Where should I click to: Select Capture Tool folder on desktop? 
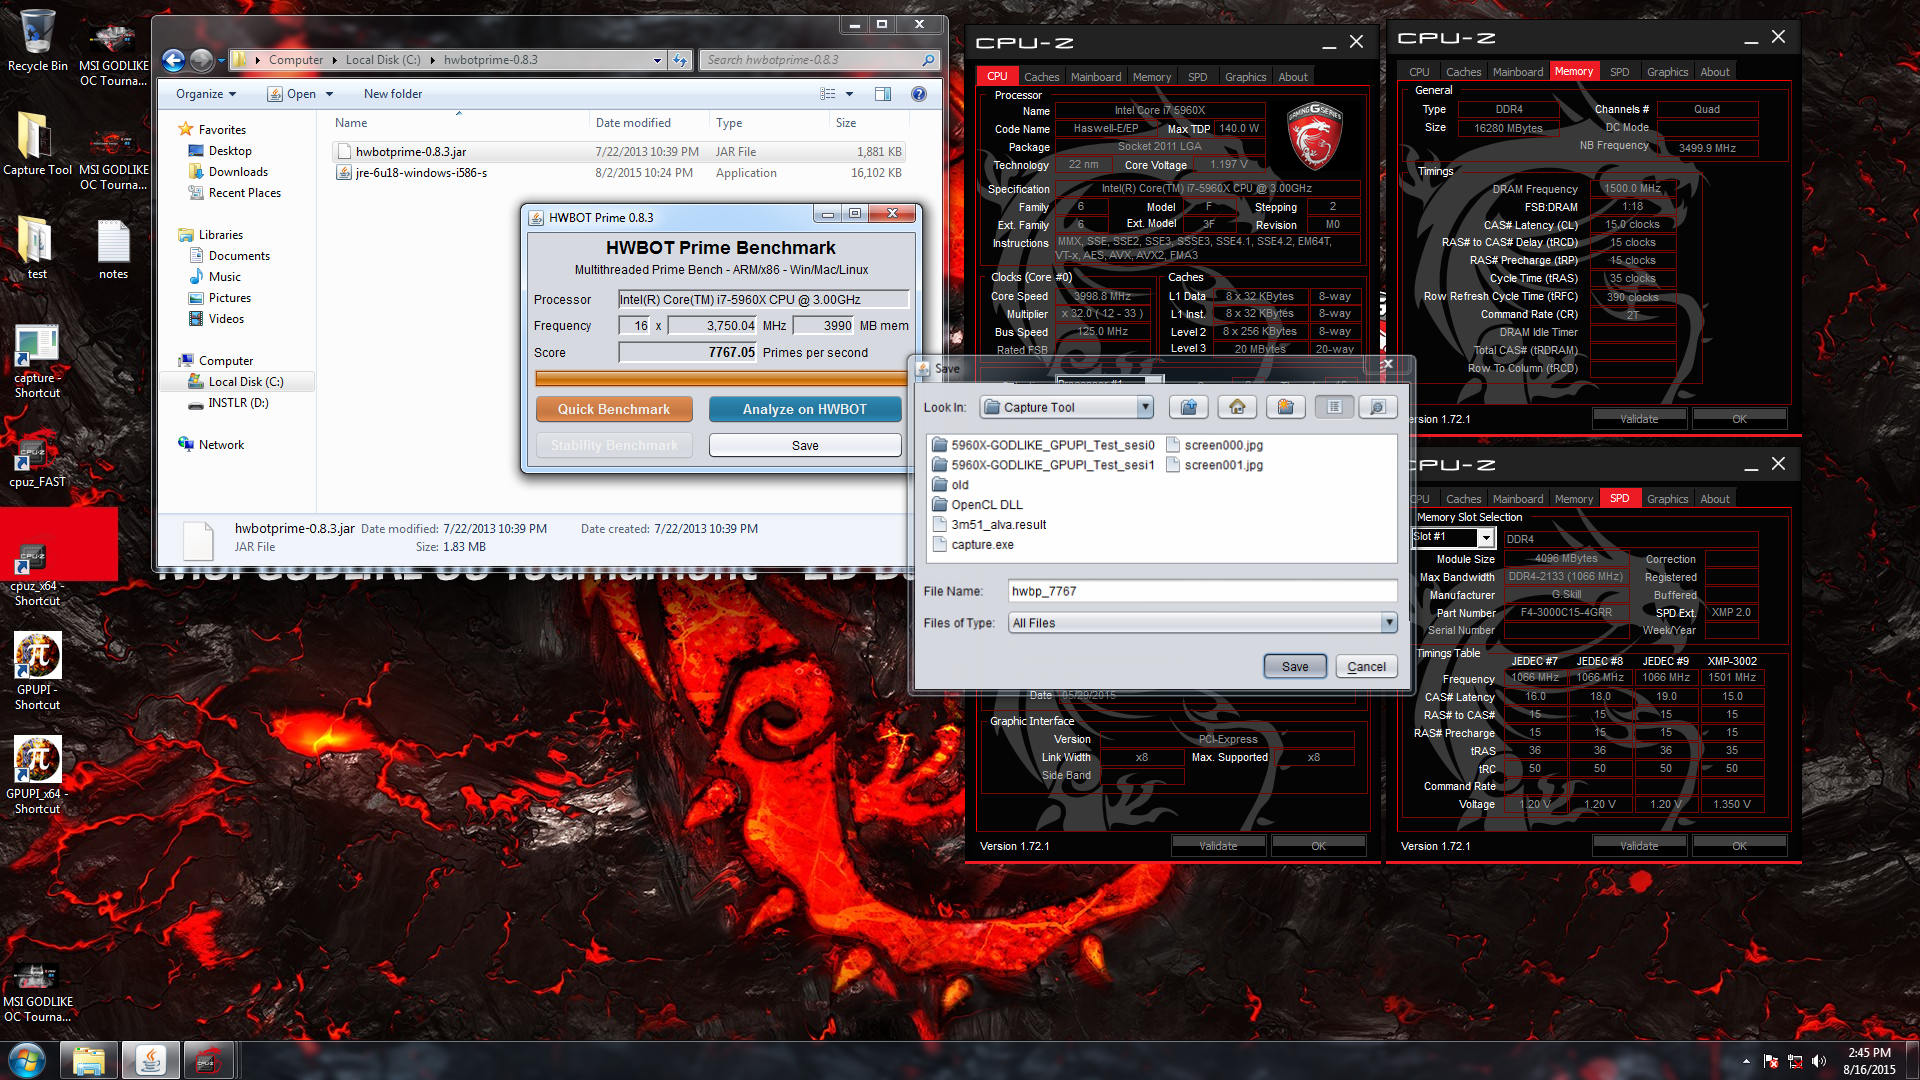[37, 142]
